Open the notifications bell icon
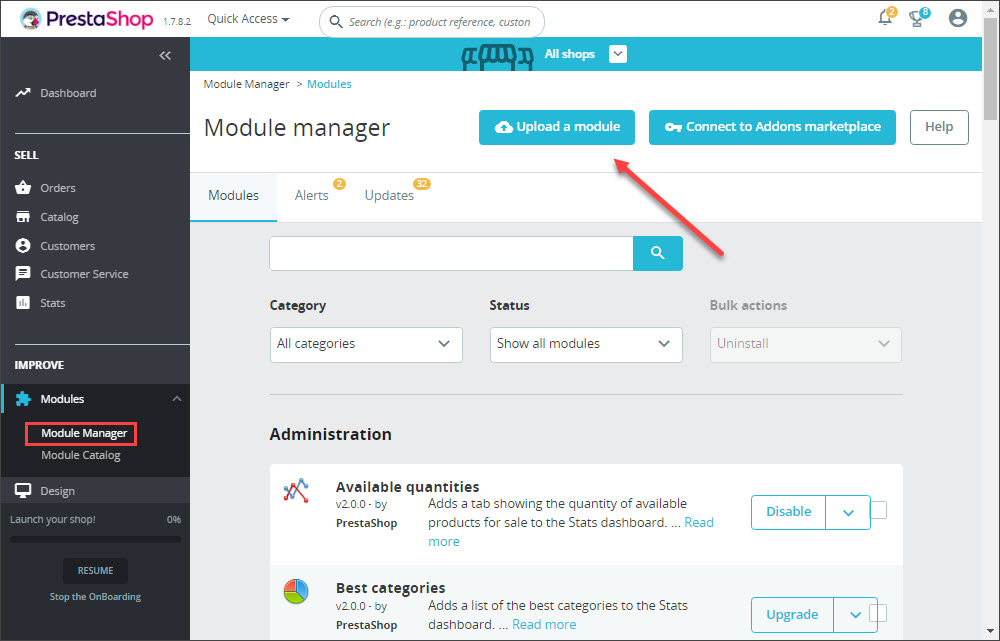This screenshot has width=1000, height=641. coord(885,18)
